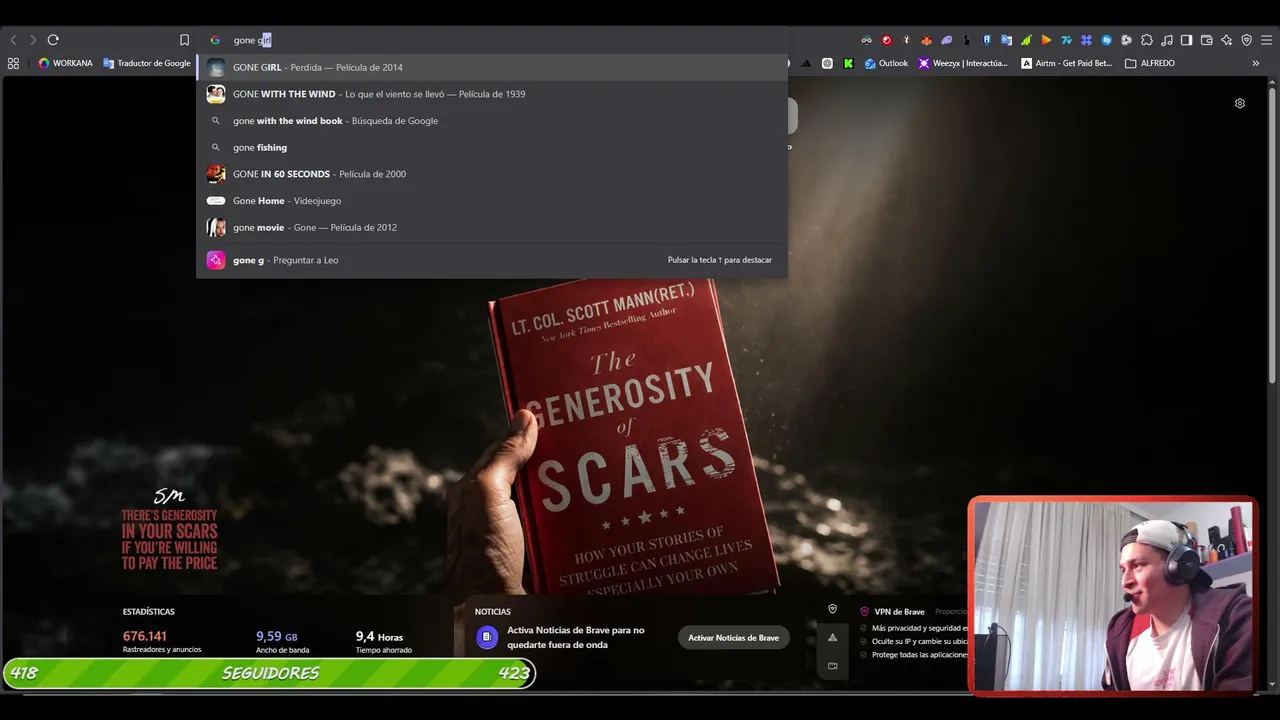Click the address bar containing 'gone girl'
Image resolution: width=1280 pixels, height=720 pixels.
click(x=492, y=40)
